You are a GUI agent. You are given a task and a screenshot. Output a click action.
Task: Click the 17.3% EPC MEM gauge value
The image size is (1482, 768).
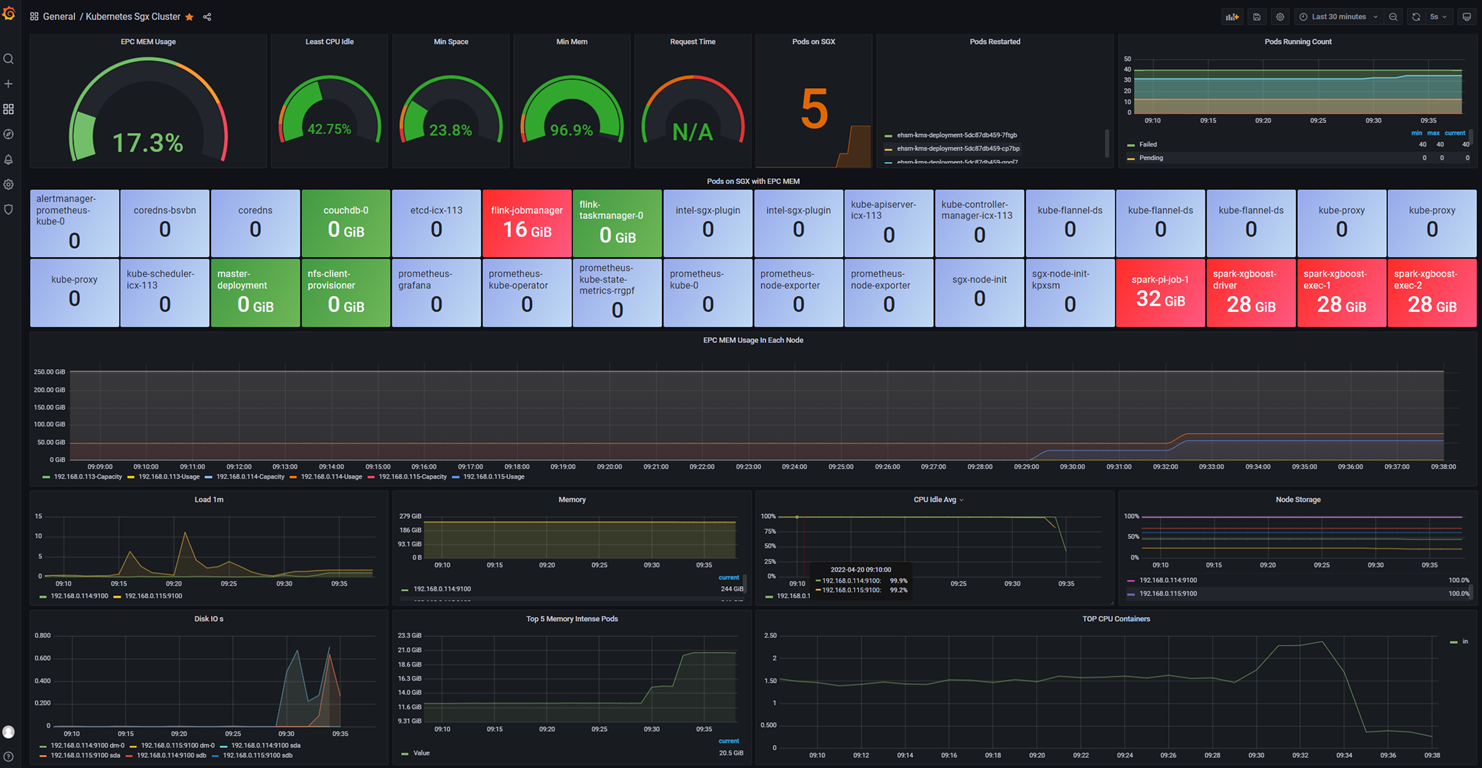pyautogui.click(x=148, y=143)
